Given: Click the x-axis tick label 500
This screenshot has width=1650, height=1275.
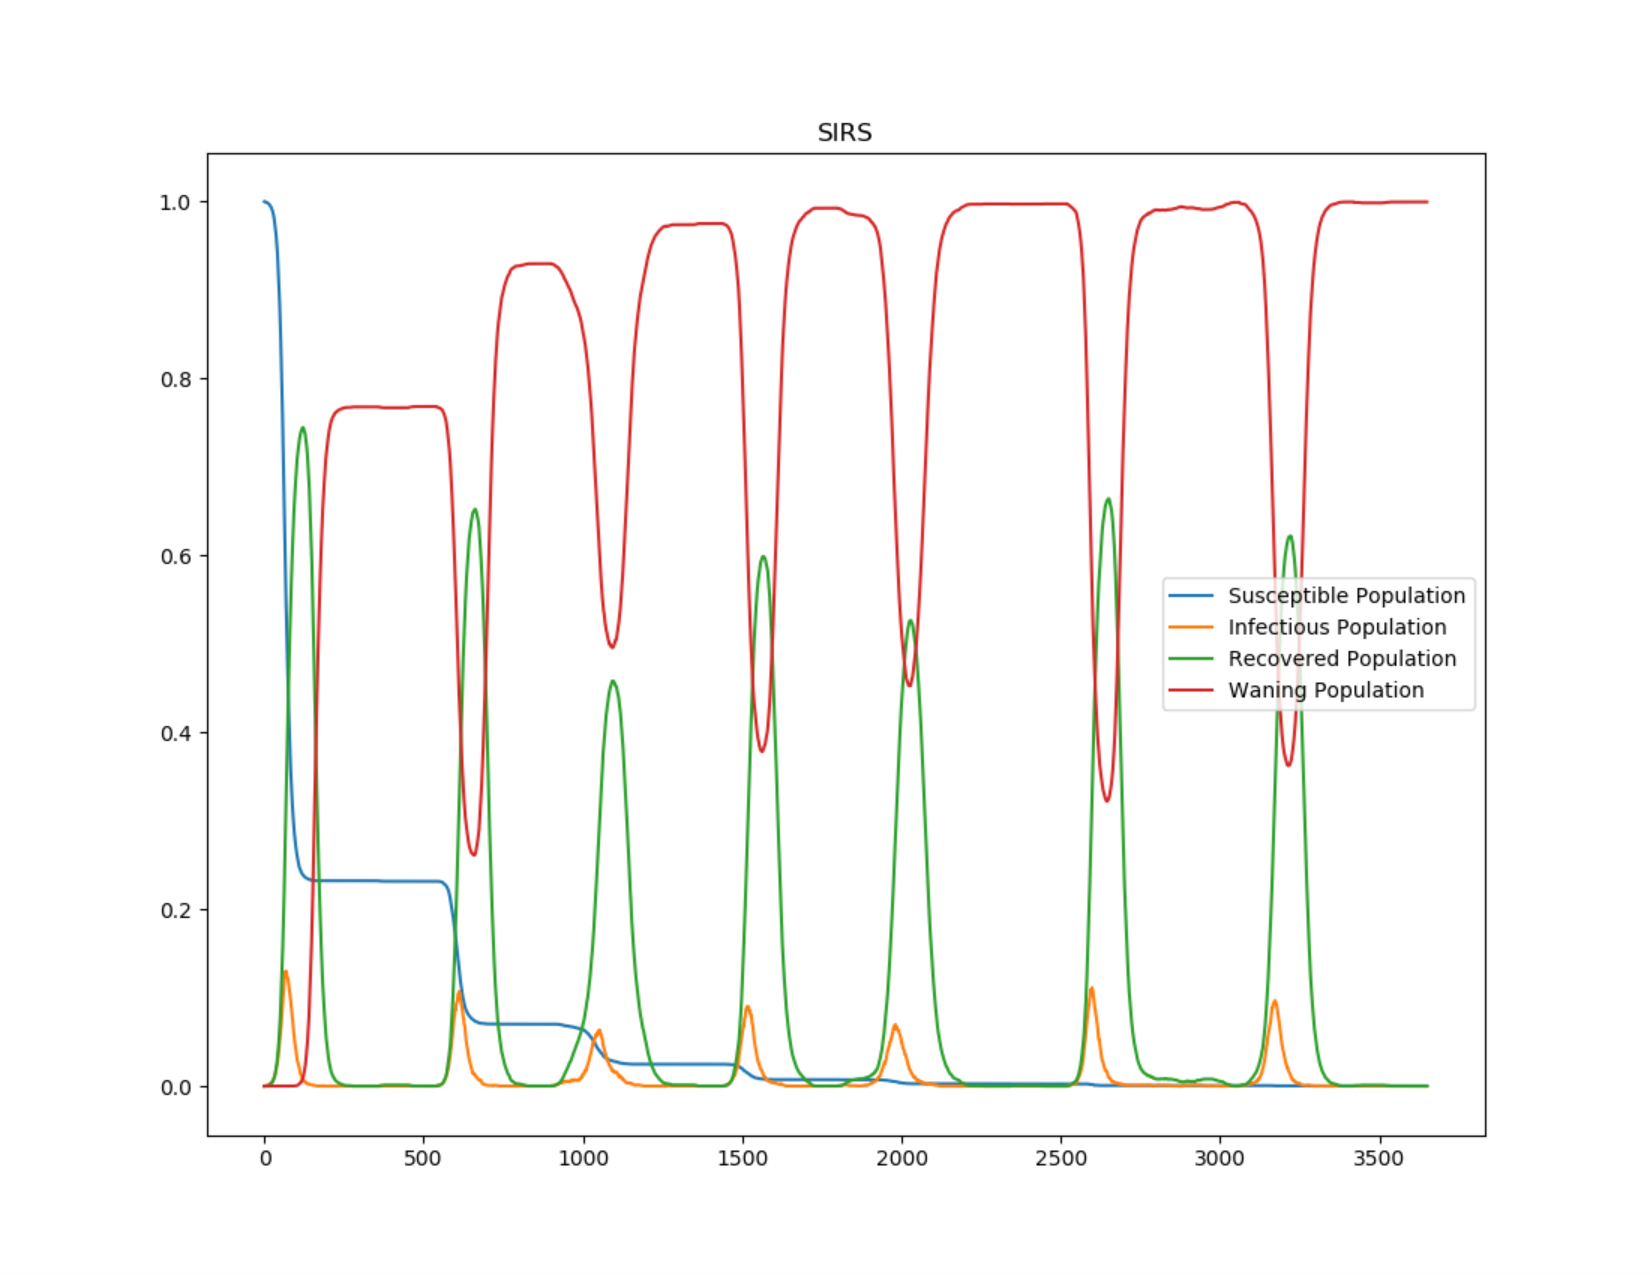Looking at the screenshot, I should tap(423, 1159).
